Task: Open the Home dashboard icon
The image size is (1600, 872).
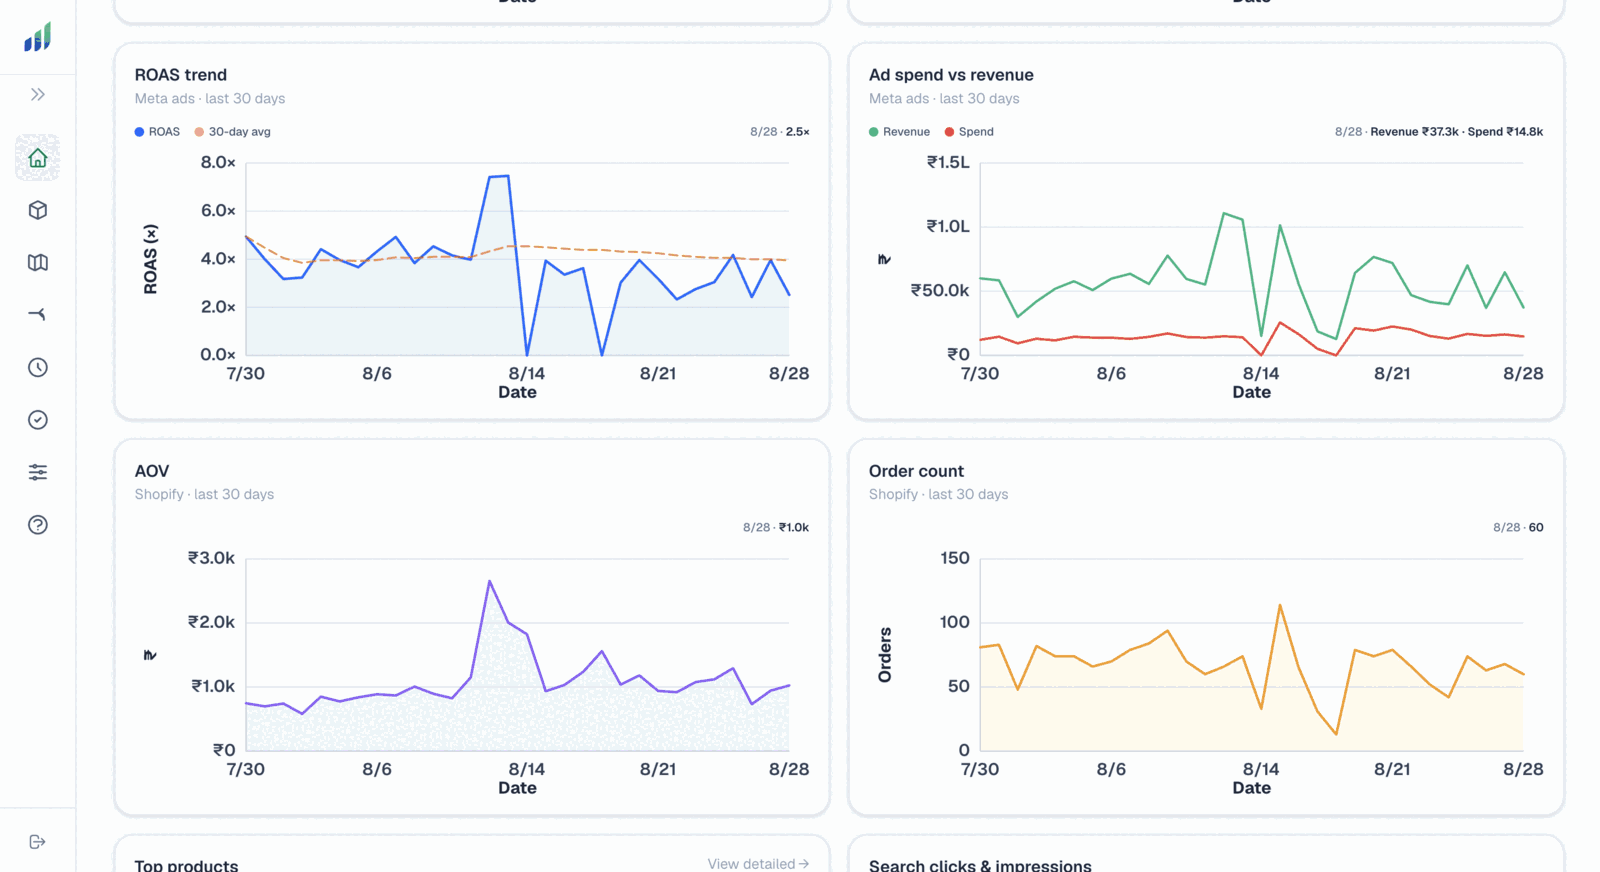Action: coord(38,158)
